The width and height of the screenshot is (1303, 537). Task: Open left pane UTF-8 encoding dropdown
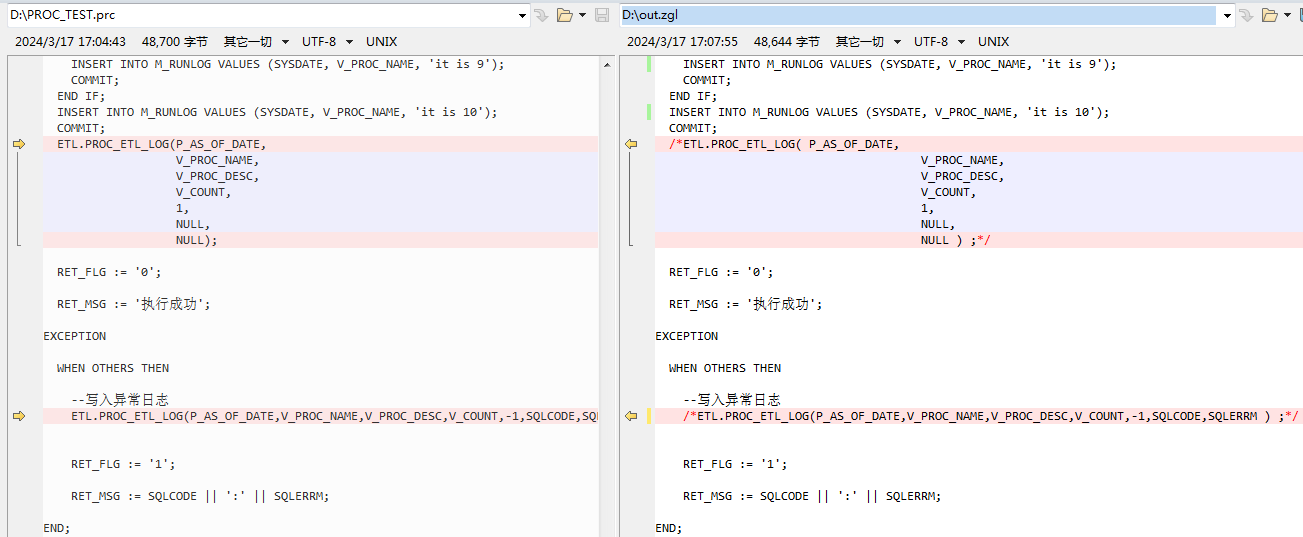coord(327,41)
